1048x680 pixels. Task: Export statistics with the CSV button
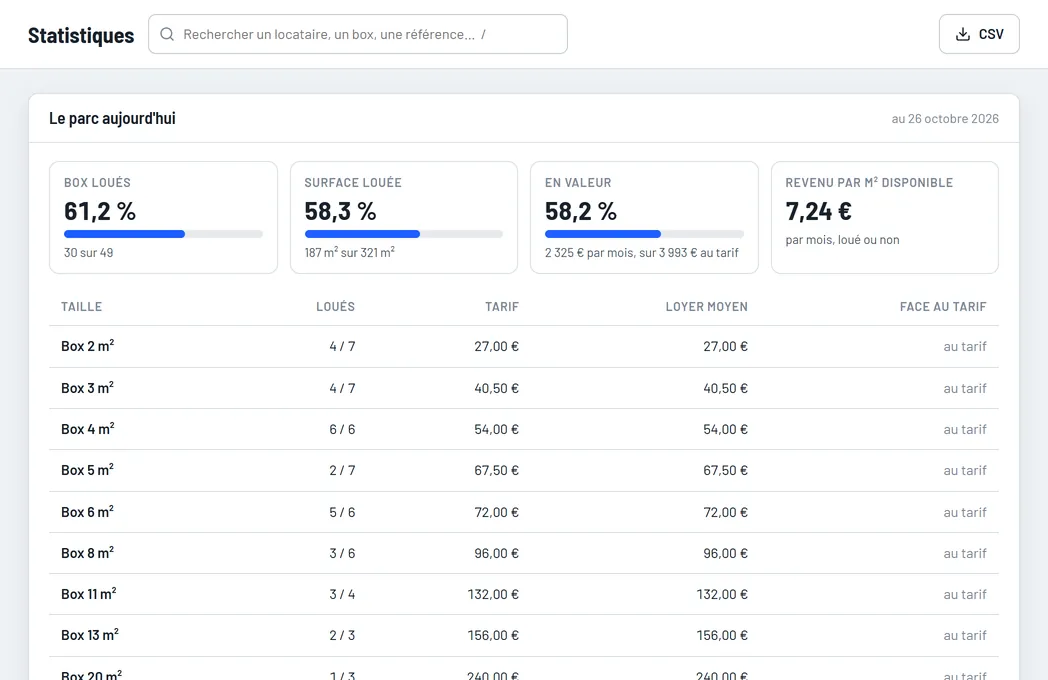[x=979, y=34]
